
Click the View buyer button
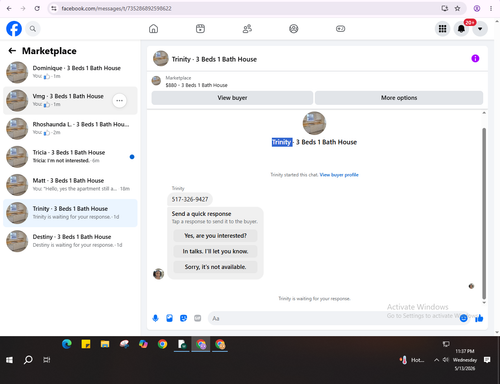(x=232, y=98)
